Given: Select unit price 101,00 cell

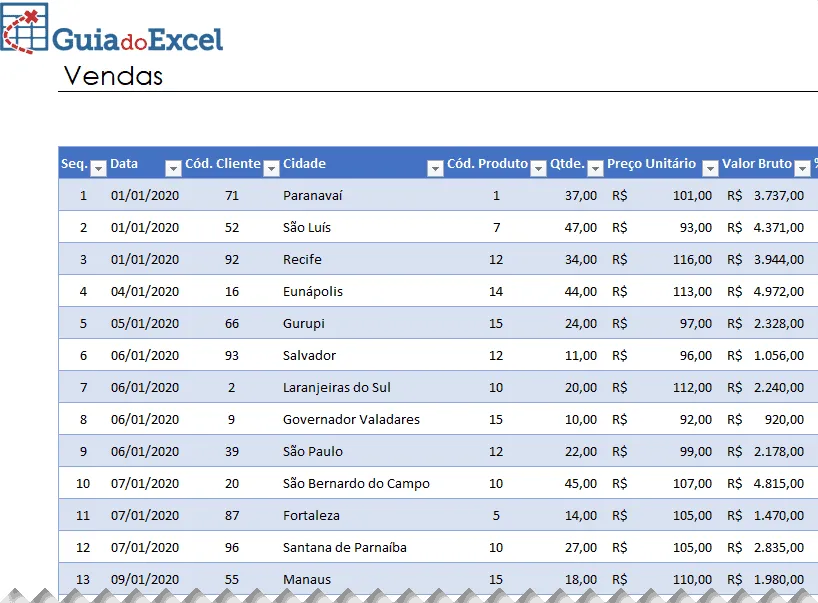Looking at the screenshot, I should point(661,195).
